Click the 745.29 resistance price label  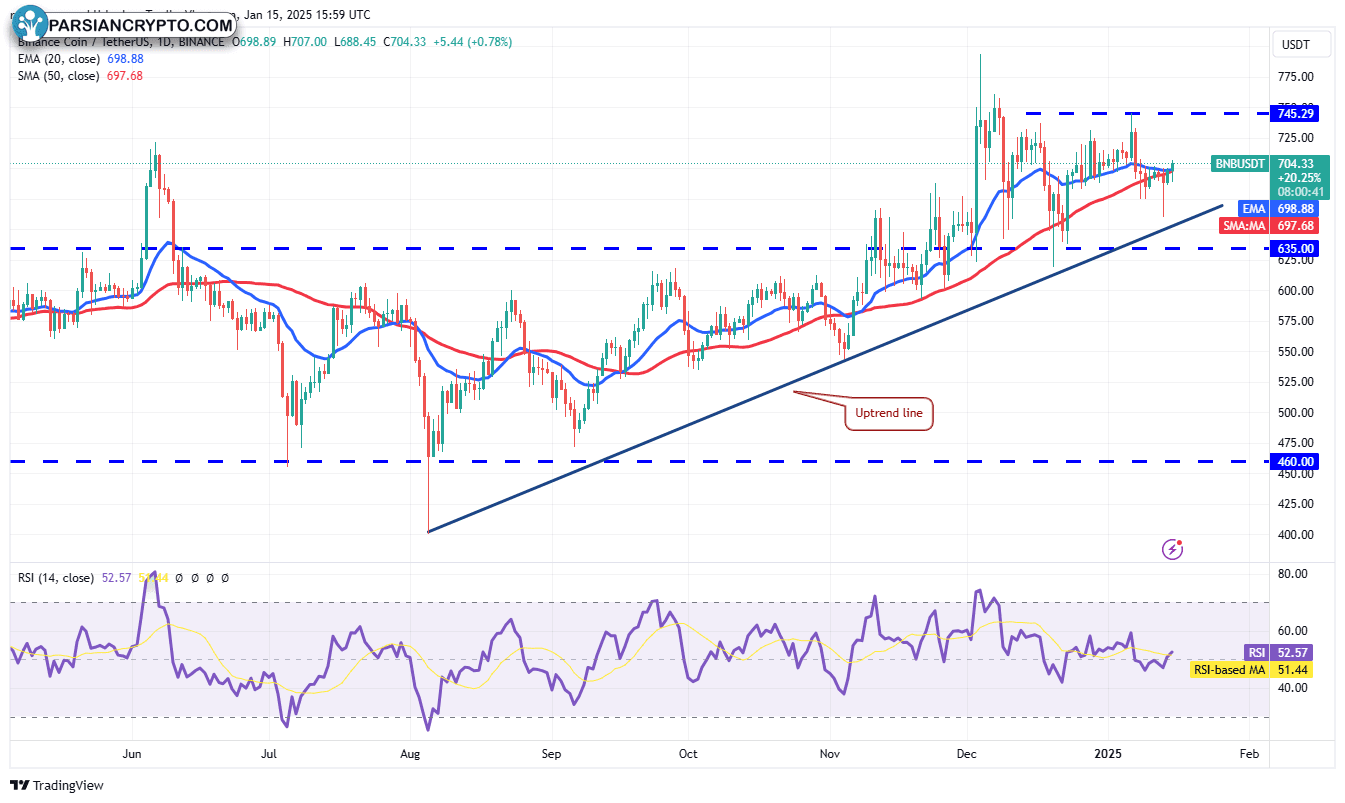(1295, 113)
